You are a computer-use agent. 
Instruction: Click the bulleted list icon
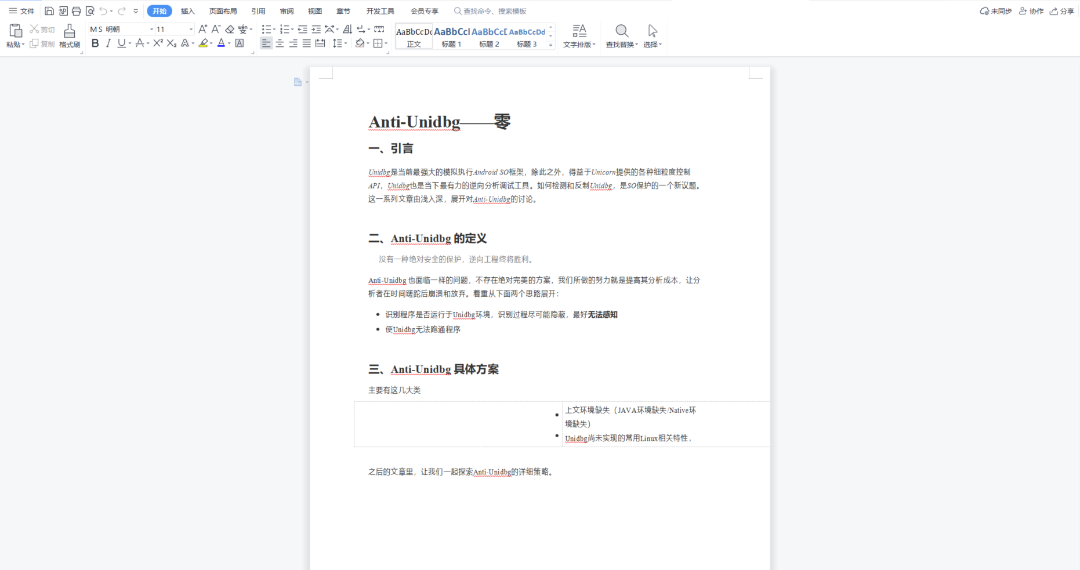267,29
